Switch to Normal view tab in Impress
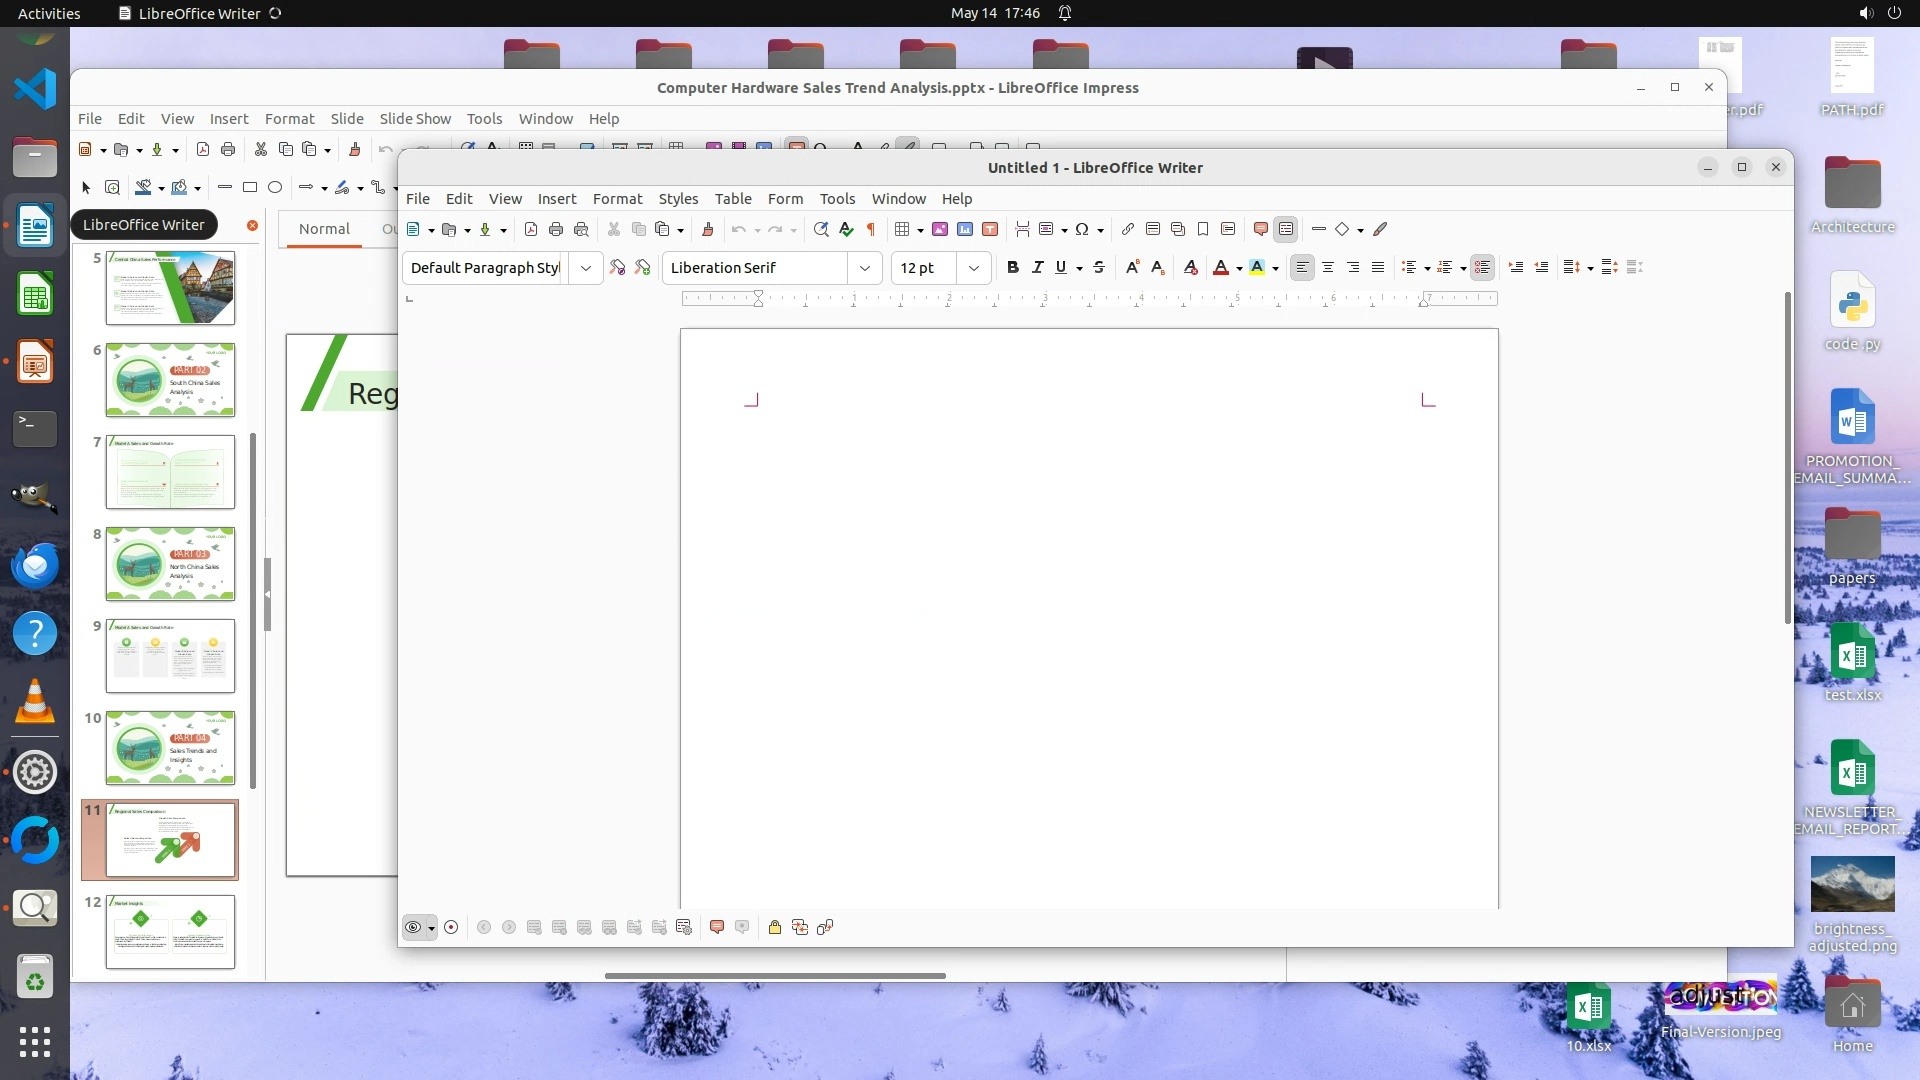 pos(324,228)
